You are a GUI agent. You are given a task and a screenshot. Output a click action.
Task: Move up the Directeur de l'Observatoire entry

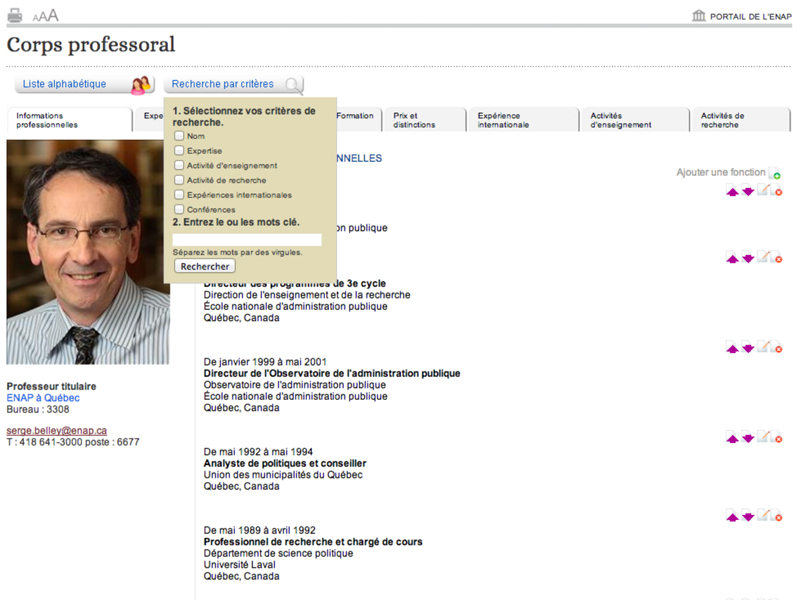pos(732,348)
